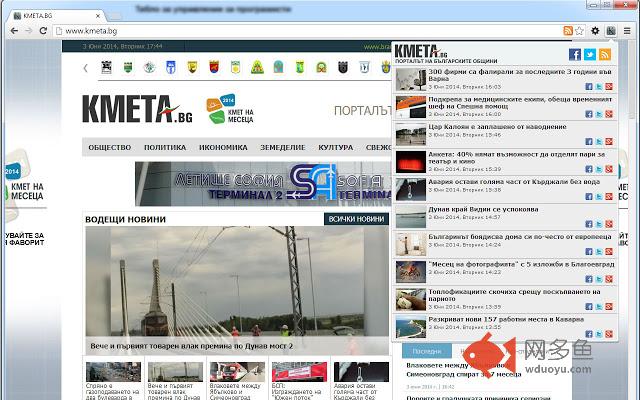Open popup headline 'Авария остави голяма част от Кърджали без вода'
The width and height of the screenshot is (640, 400).
pyautogui.click(x=514, y=182)
